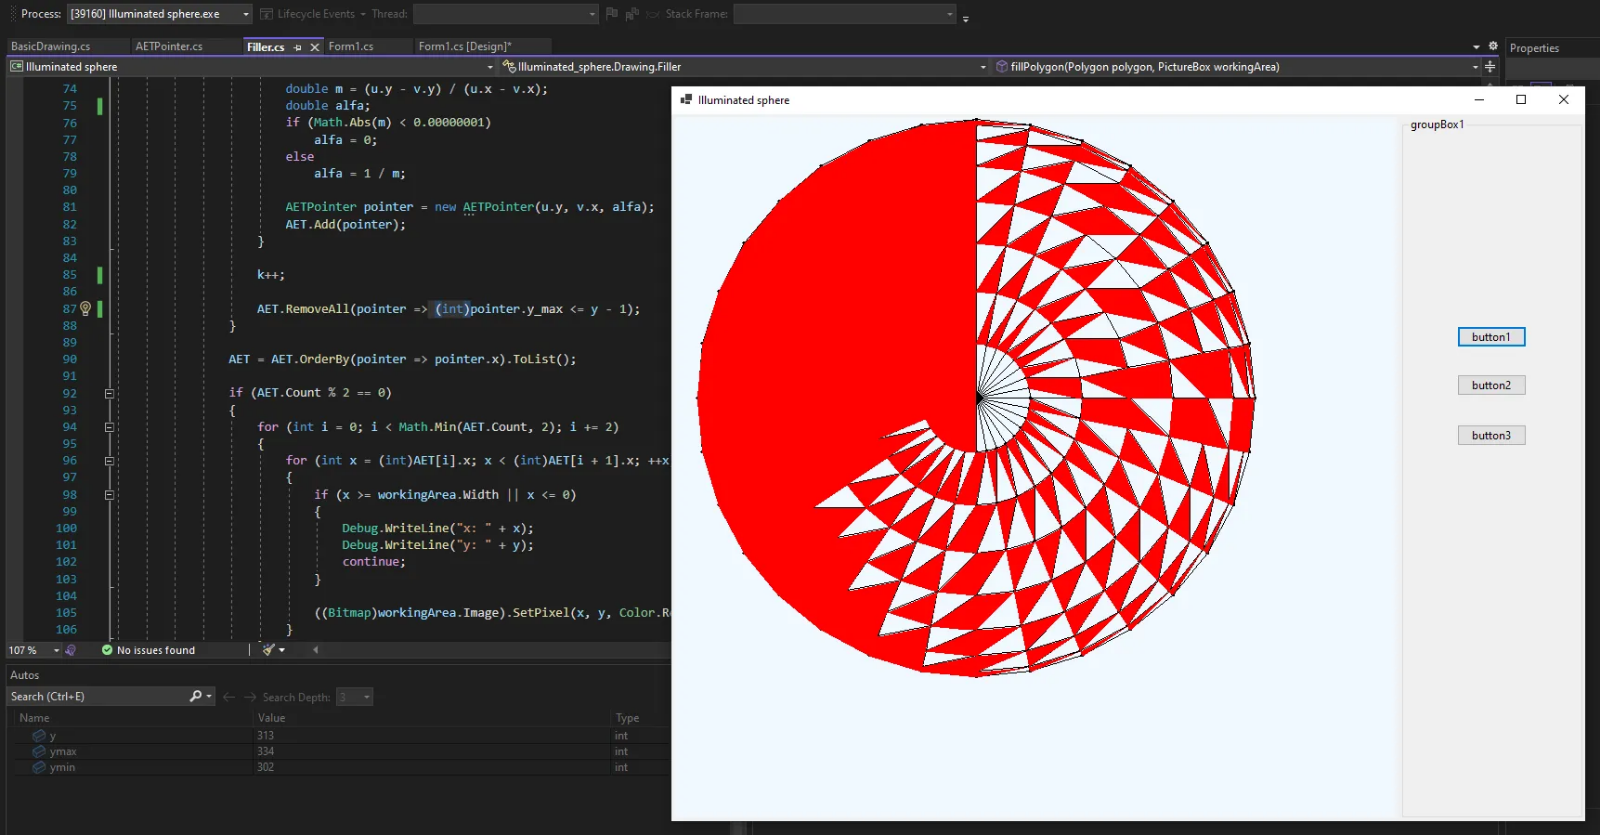Viewport: 1600px width, 835px height.
Task: Click the lightbulb quick actions icon
Action: [85, 309]
